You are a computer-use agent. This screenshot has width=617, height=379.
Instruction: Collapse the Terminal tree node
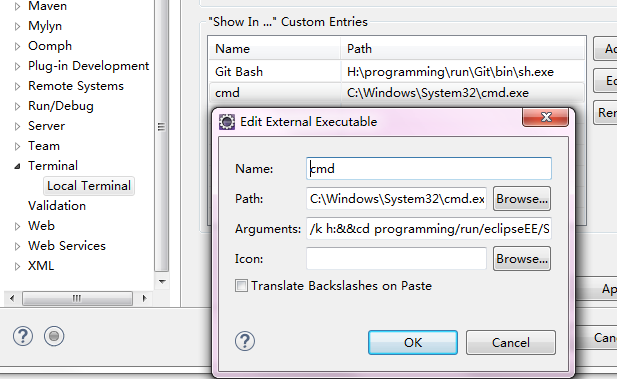pyautogui.click(x=17, y=166)
